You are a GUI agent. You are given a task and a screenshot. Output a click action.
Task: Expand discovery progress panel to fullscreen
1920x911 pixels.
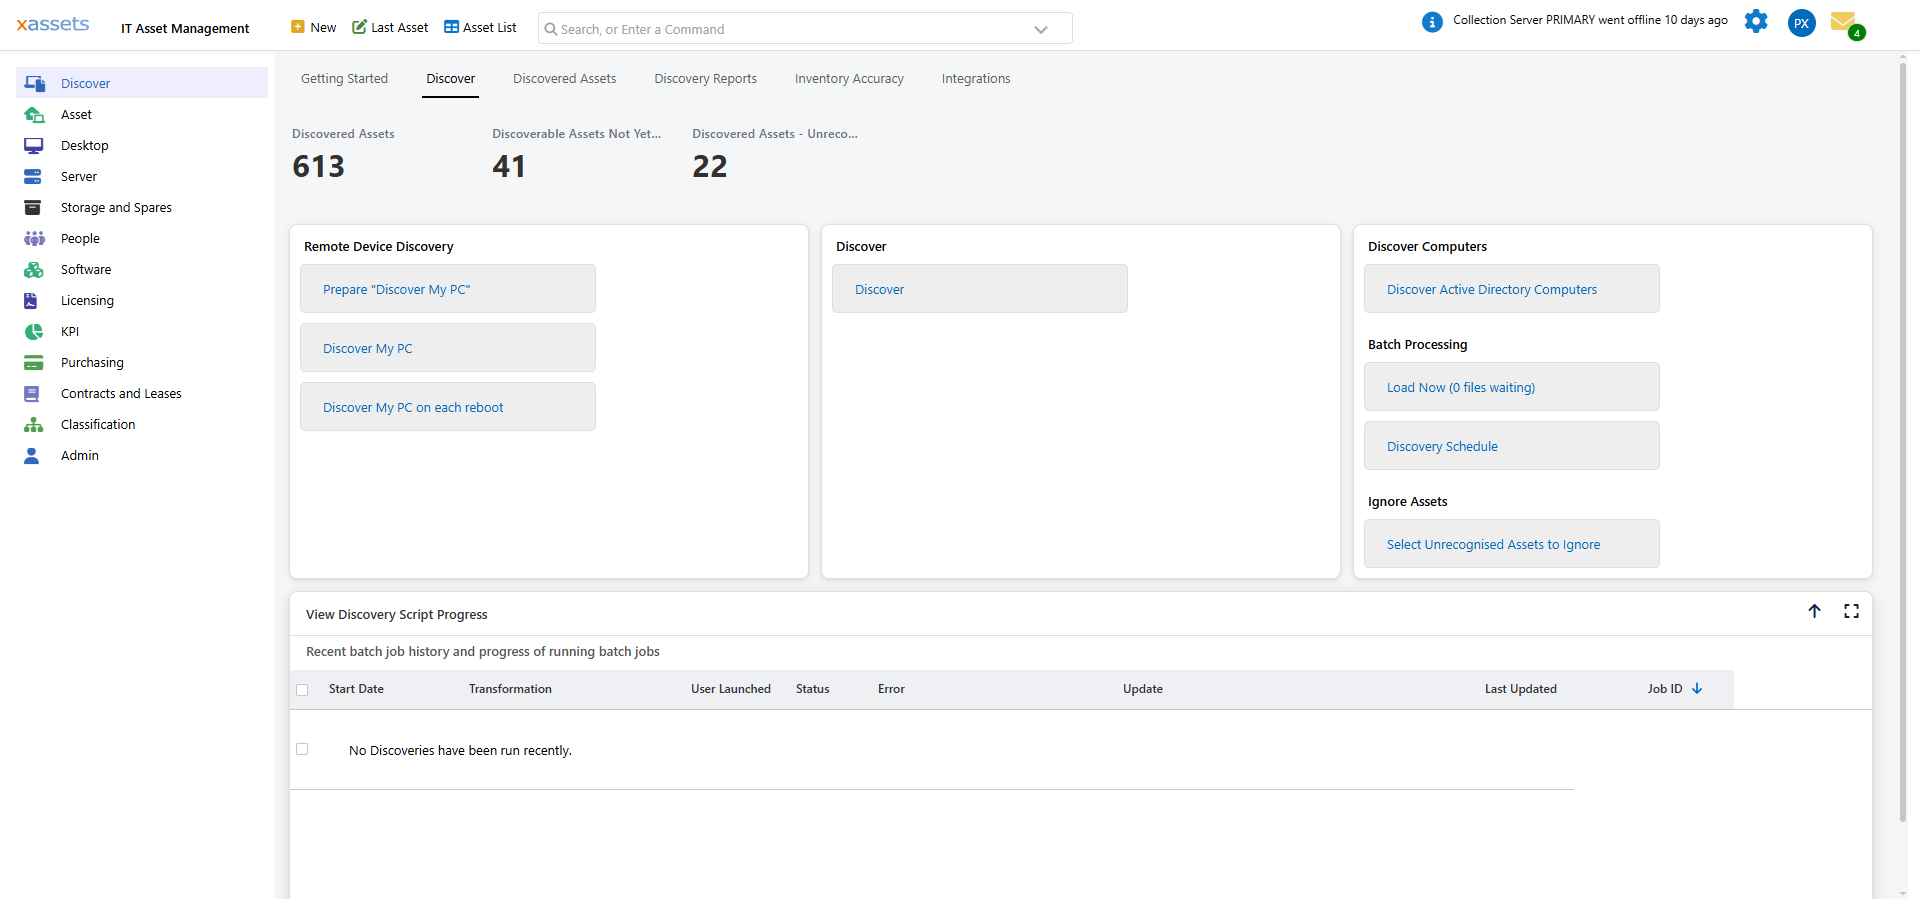1852,611
